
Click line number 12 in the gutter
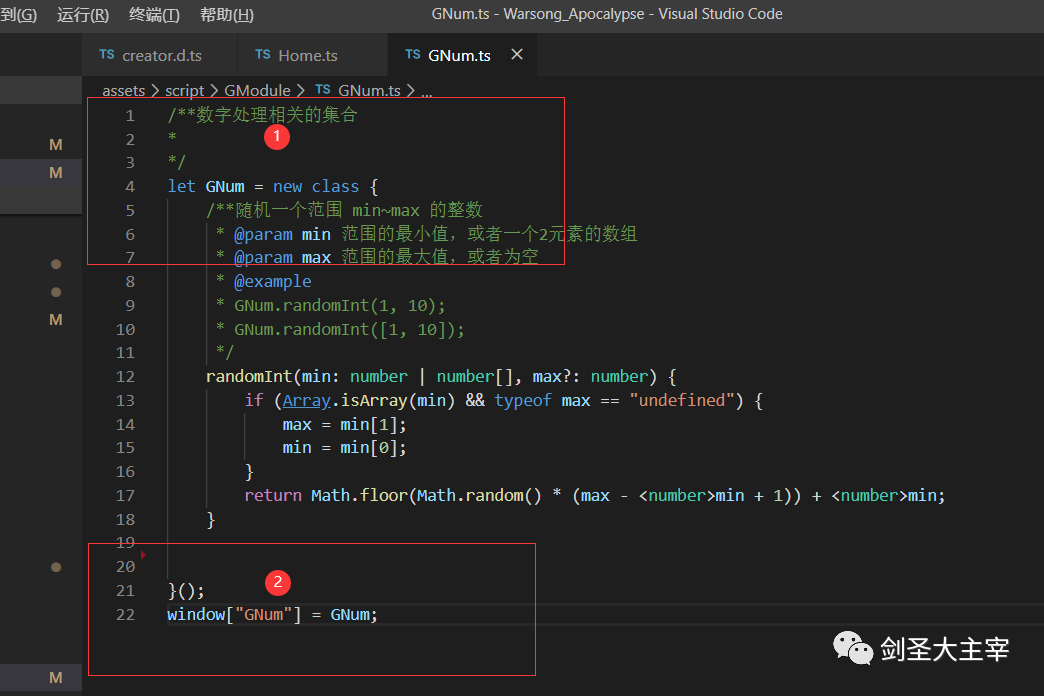point(125,376)
